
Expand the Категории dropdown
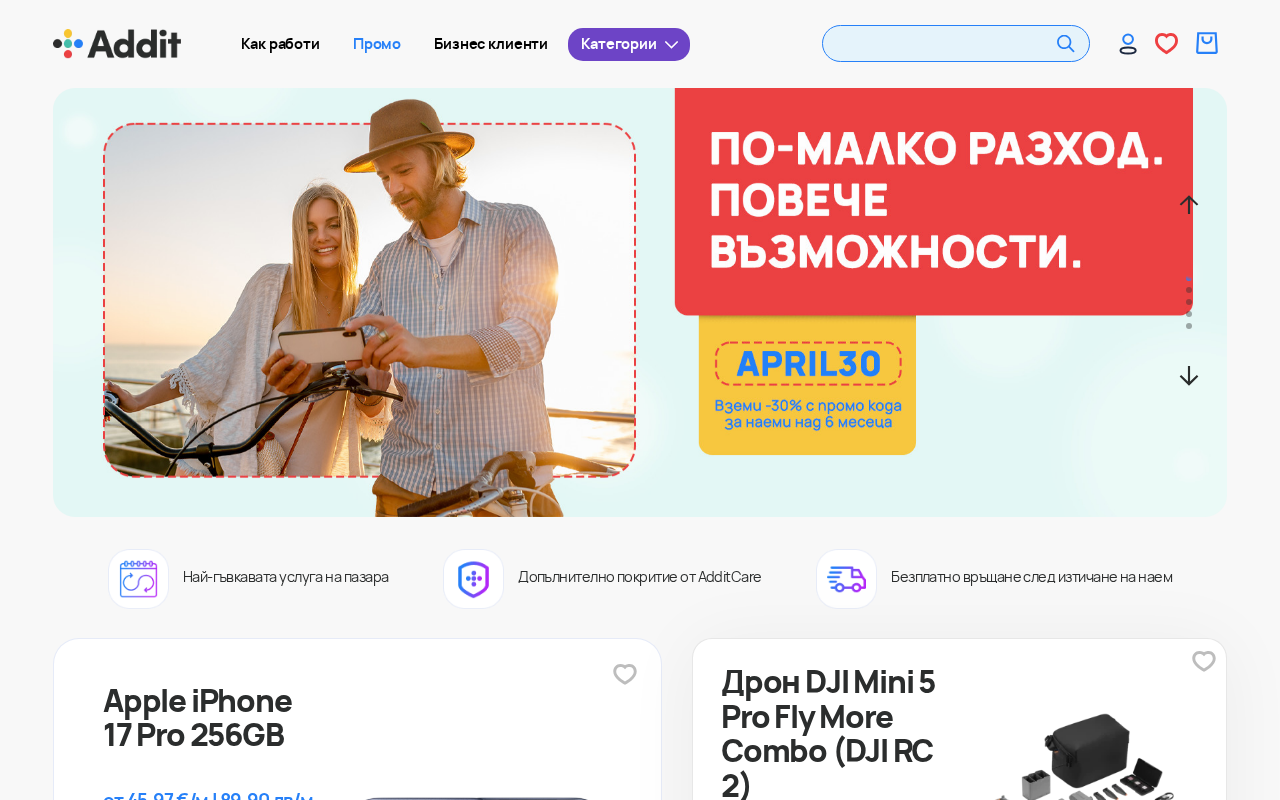pyautogui.click(x=629, y=44)
